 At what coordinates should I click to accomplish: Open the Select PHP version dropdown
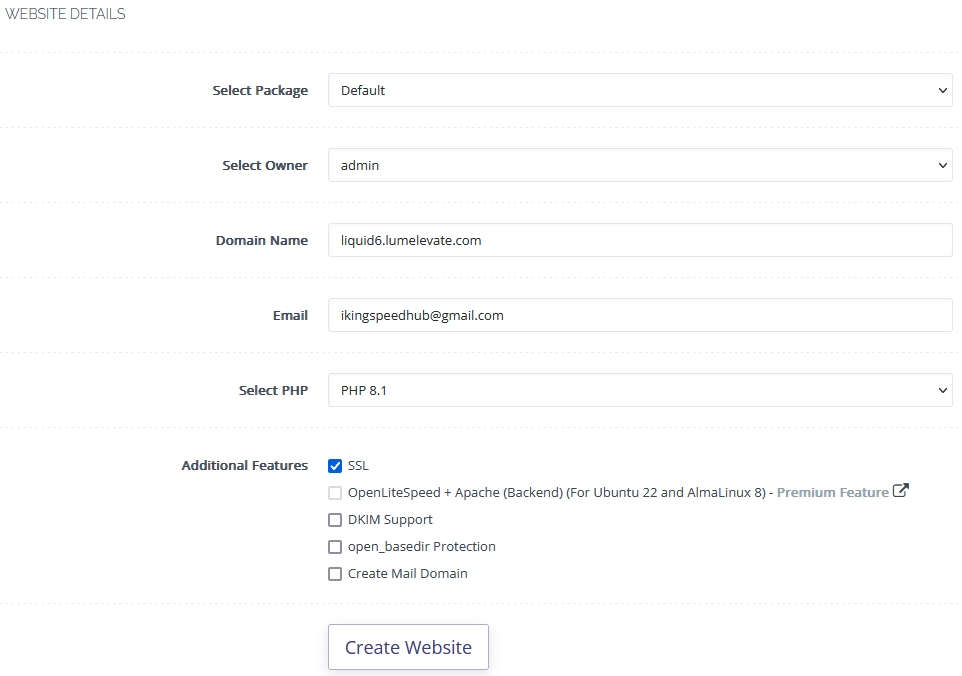coord(640,390)
